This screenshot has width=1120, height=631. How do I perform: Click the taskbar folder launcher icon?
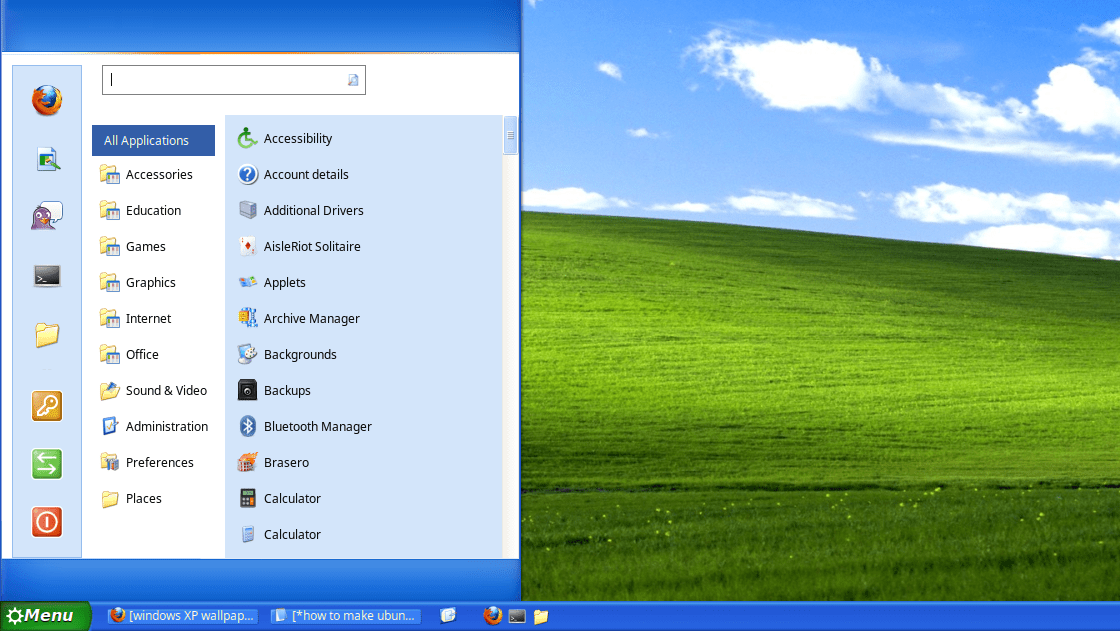541,616
